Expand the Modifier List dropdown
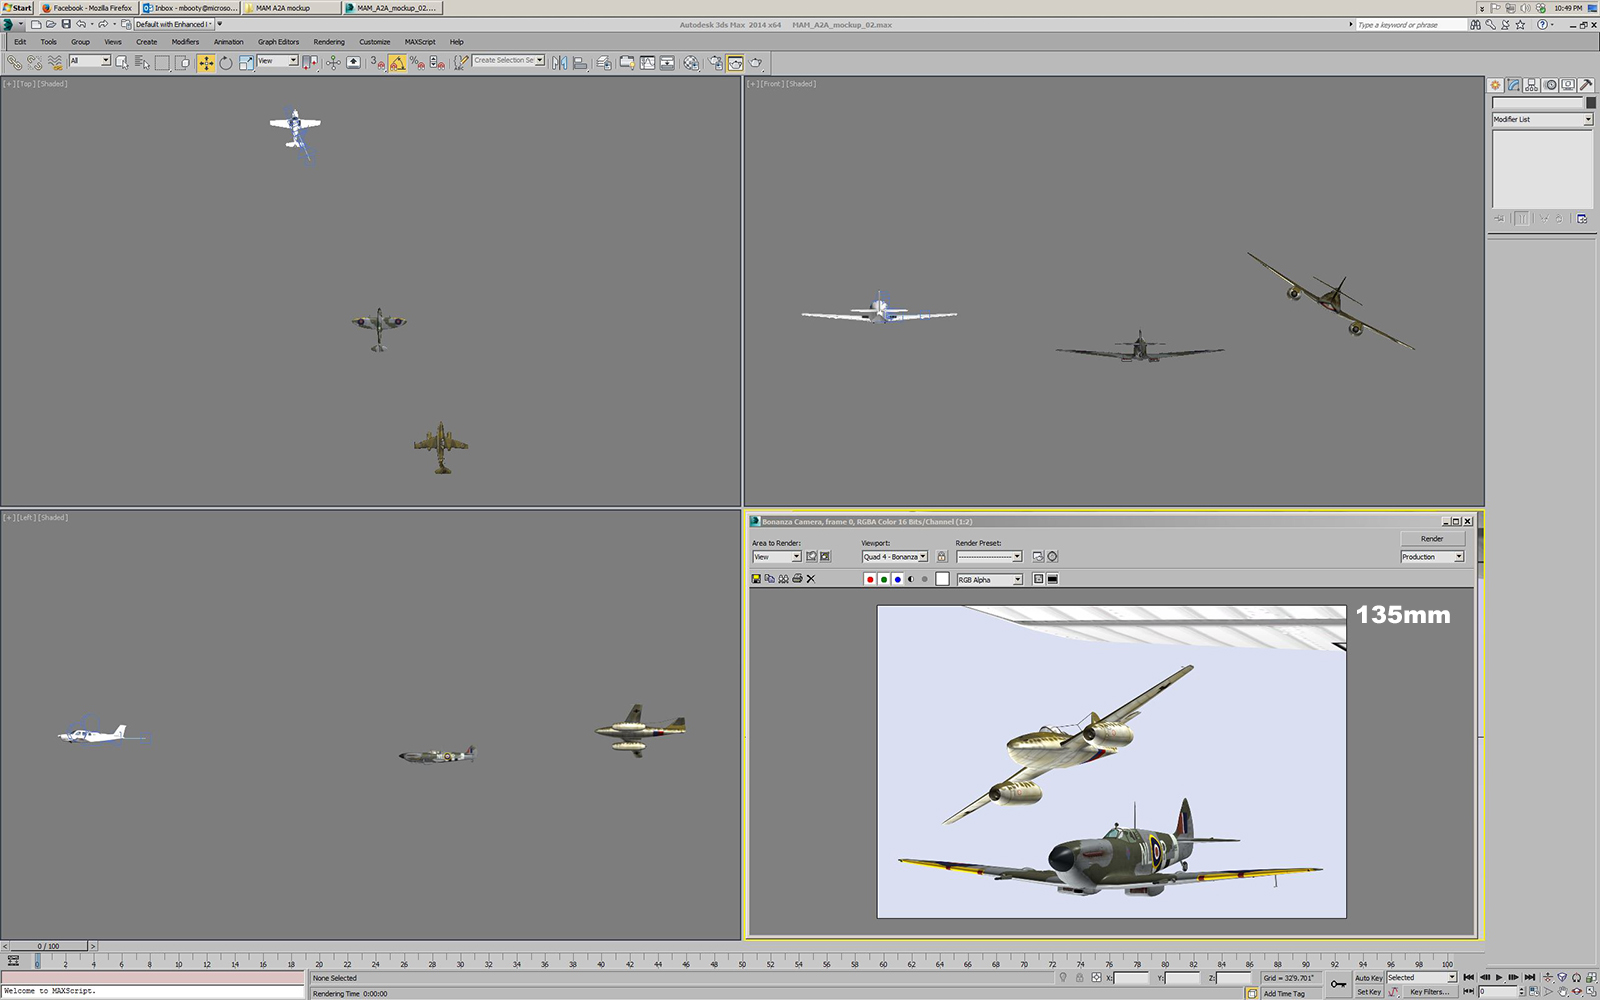Image resolution: width=1600 pixels, height=1000 pixels. click(1542, 119)
